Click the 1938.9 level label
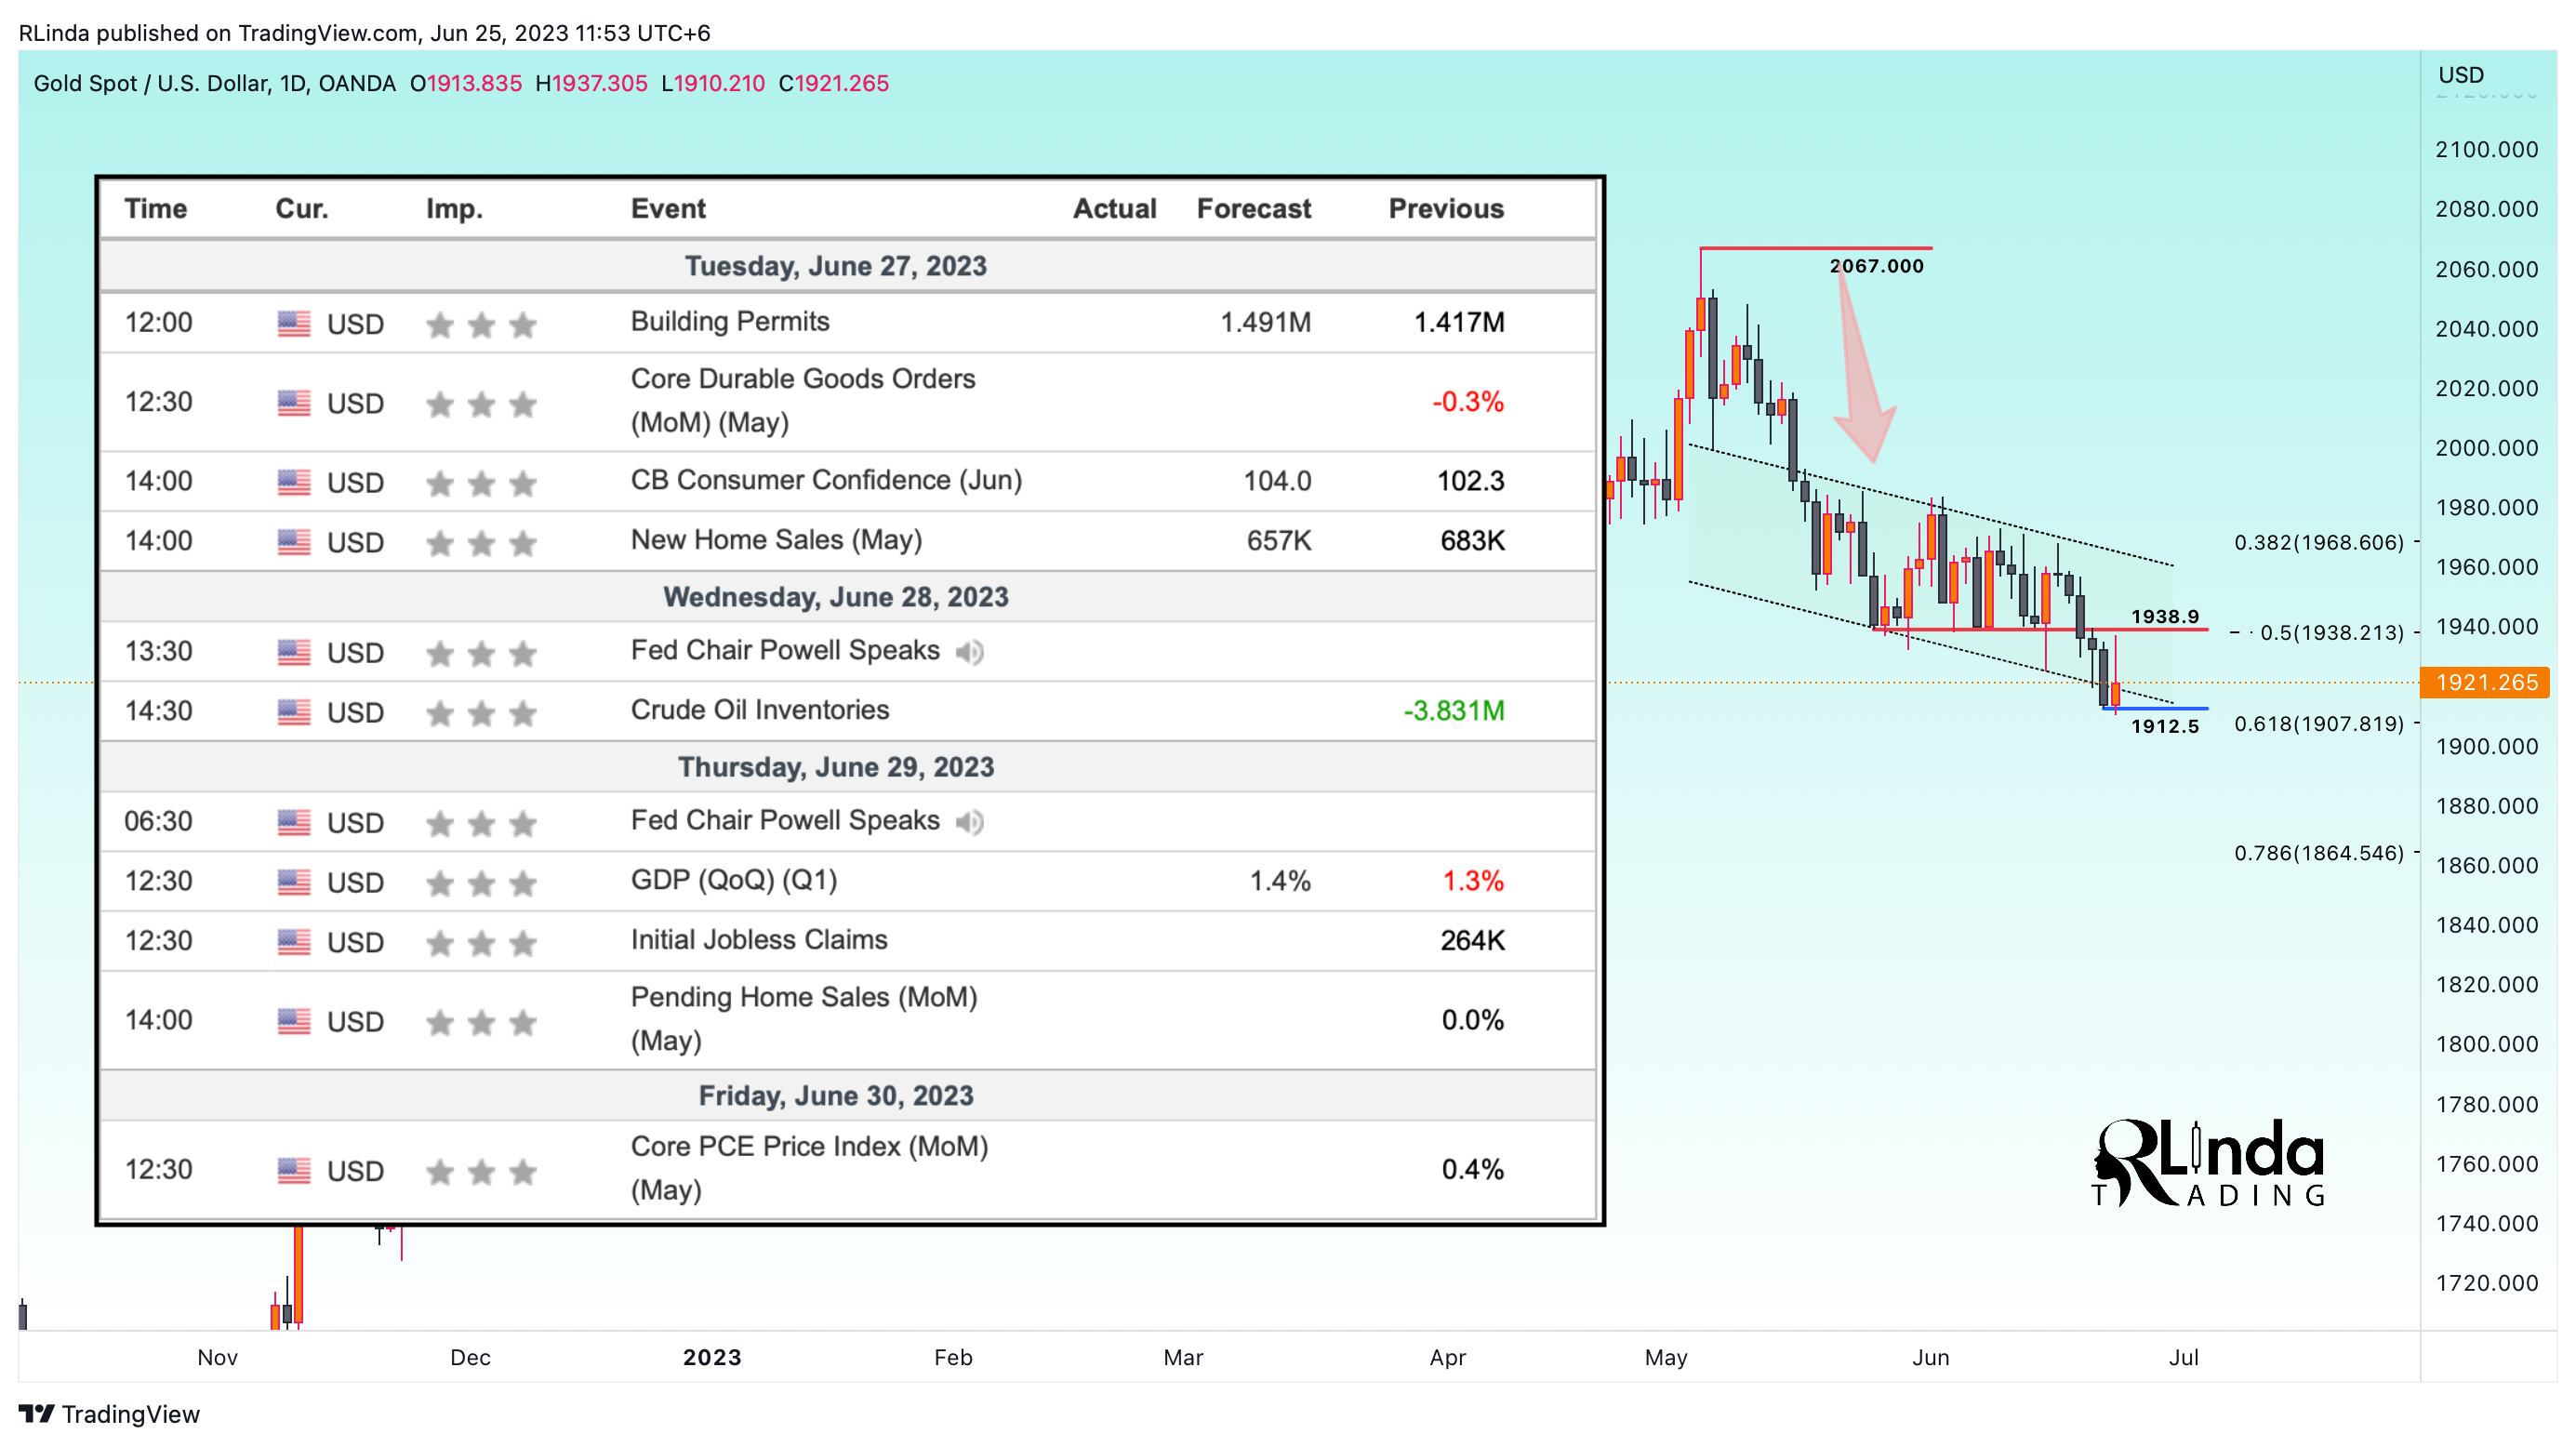 coord(2165,617)
